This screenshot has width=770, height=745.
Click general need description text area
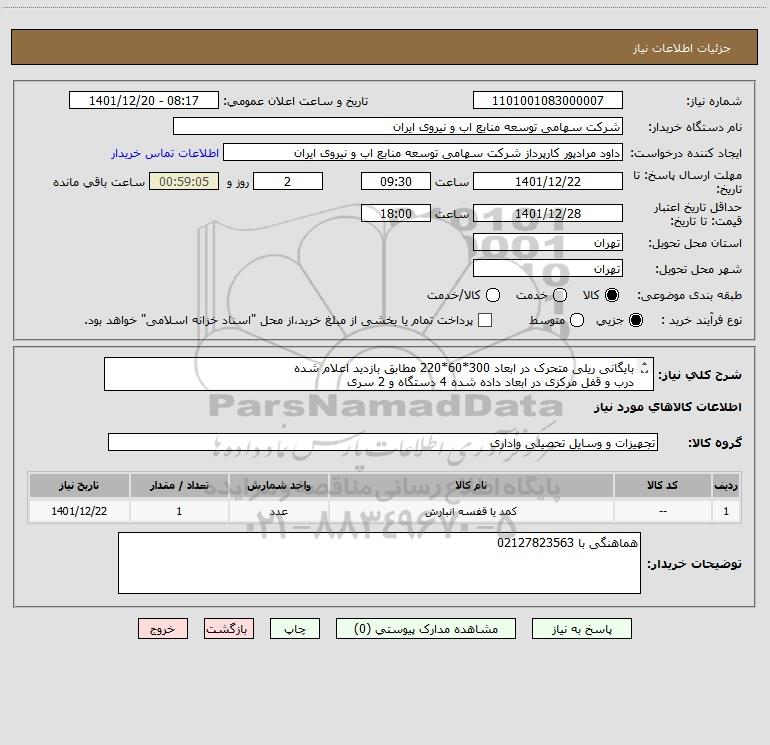[x=379, y=375]
